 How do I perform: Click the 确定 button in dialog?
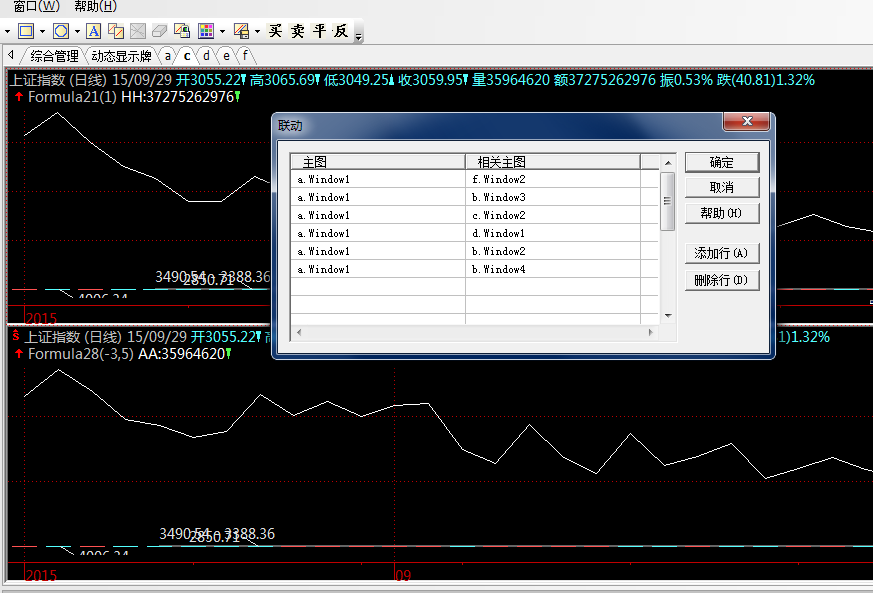click(x=721, y=162)
